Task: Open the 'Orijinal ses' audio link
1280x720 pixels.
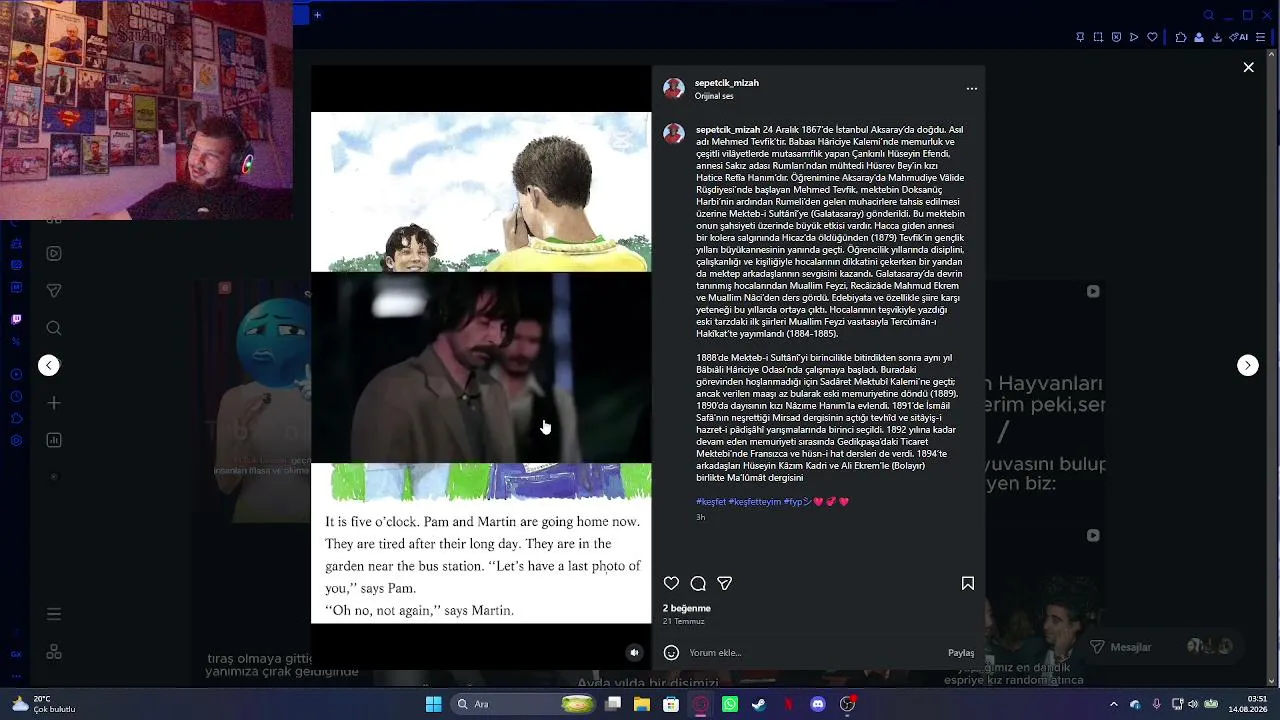Action: tap(714, 97)
